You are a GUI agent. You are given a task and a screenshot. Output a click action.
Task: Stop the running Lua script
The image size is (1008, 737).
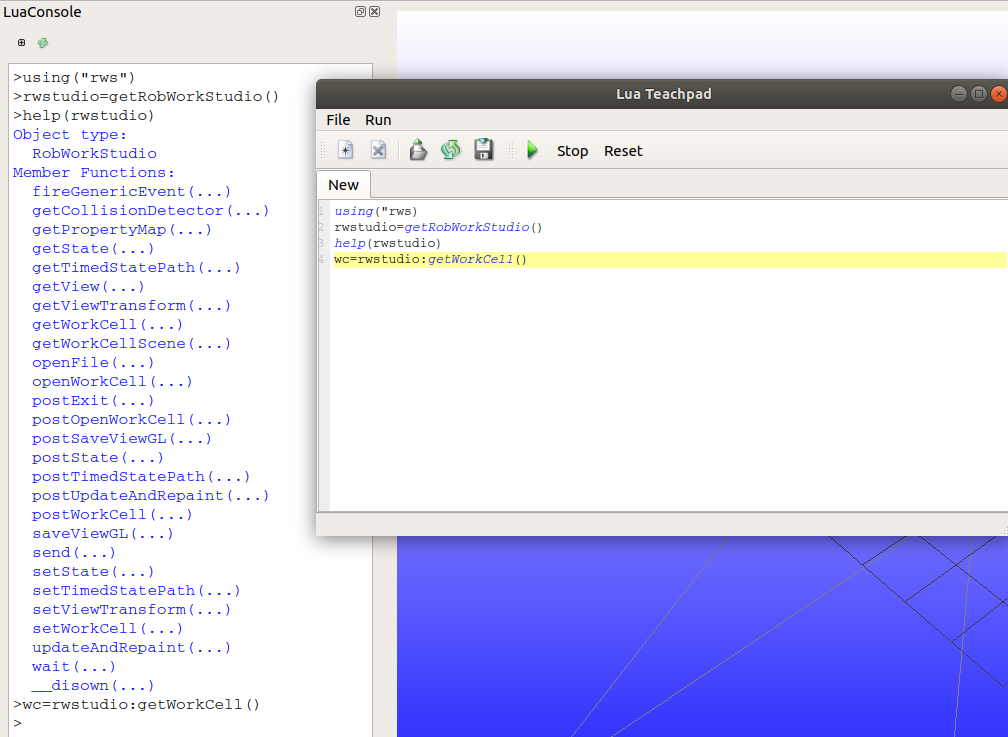572,151
